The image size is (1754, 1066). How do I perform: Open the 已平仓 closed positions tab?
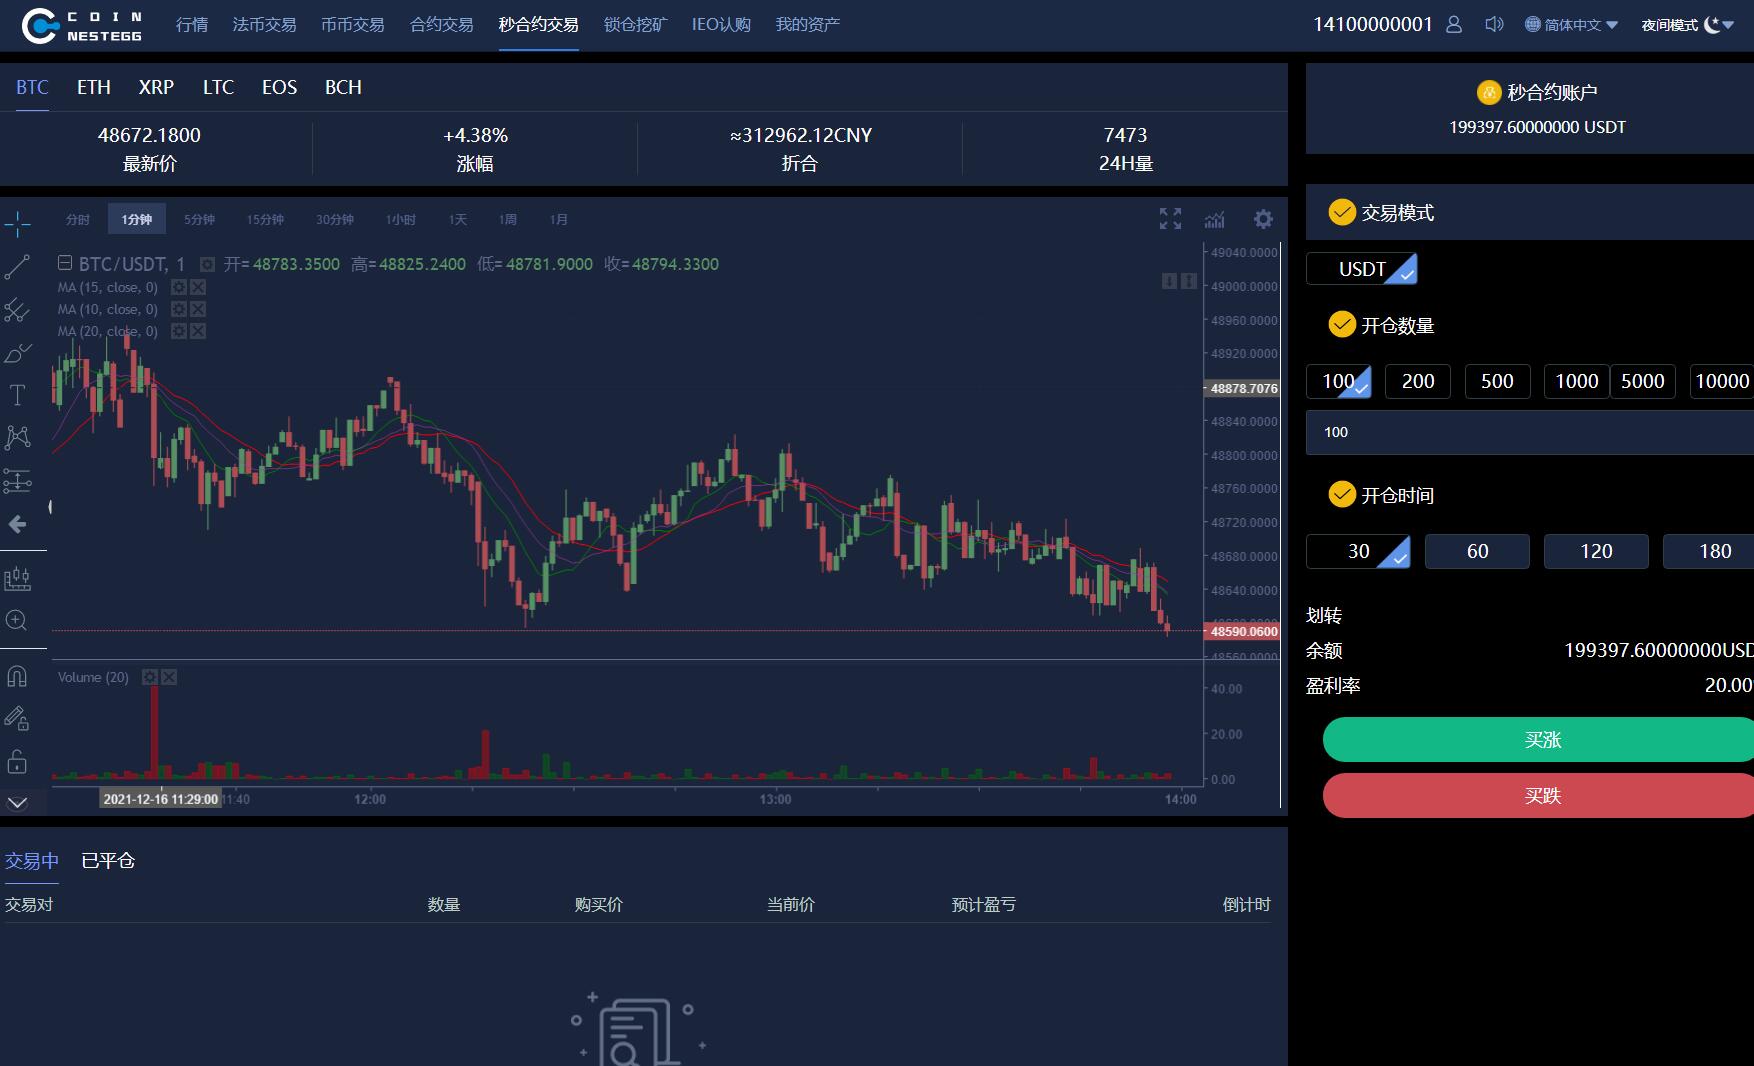click(x=108, y=860)
